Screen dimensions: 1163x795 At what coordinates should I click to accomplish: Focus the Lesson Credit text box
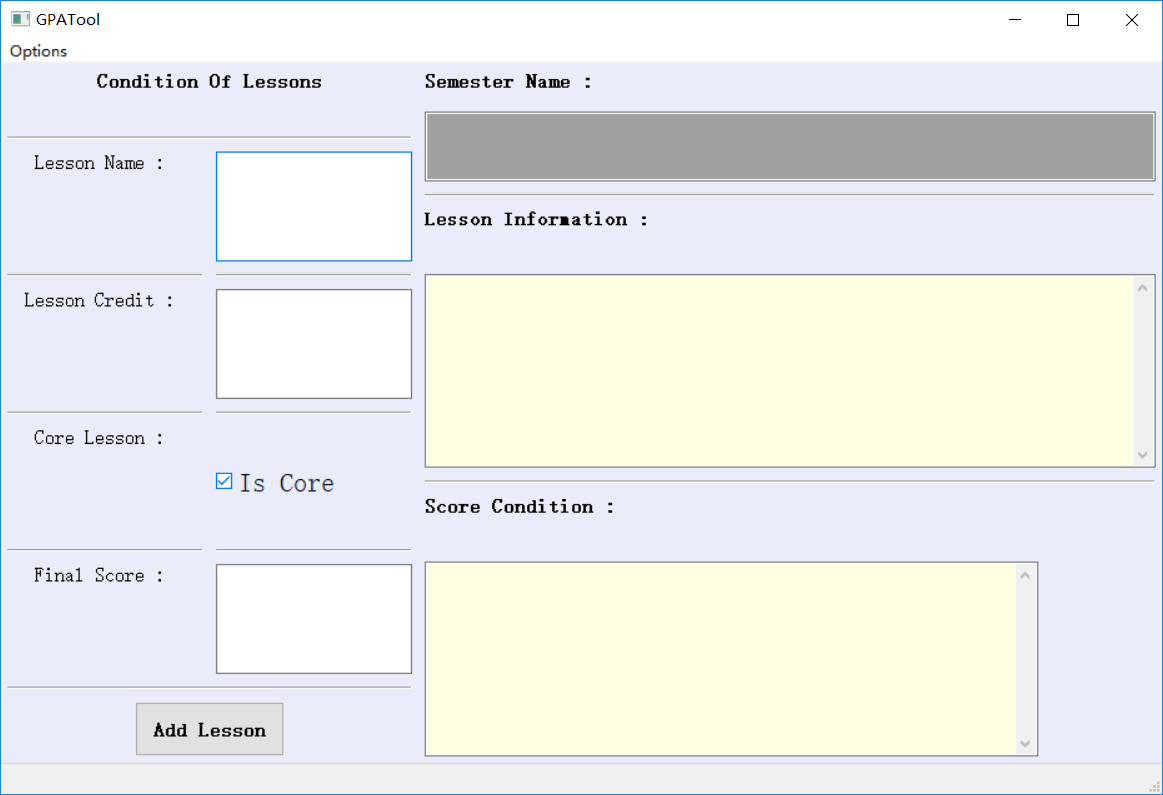(314, 344)
